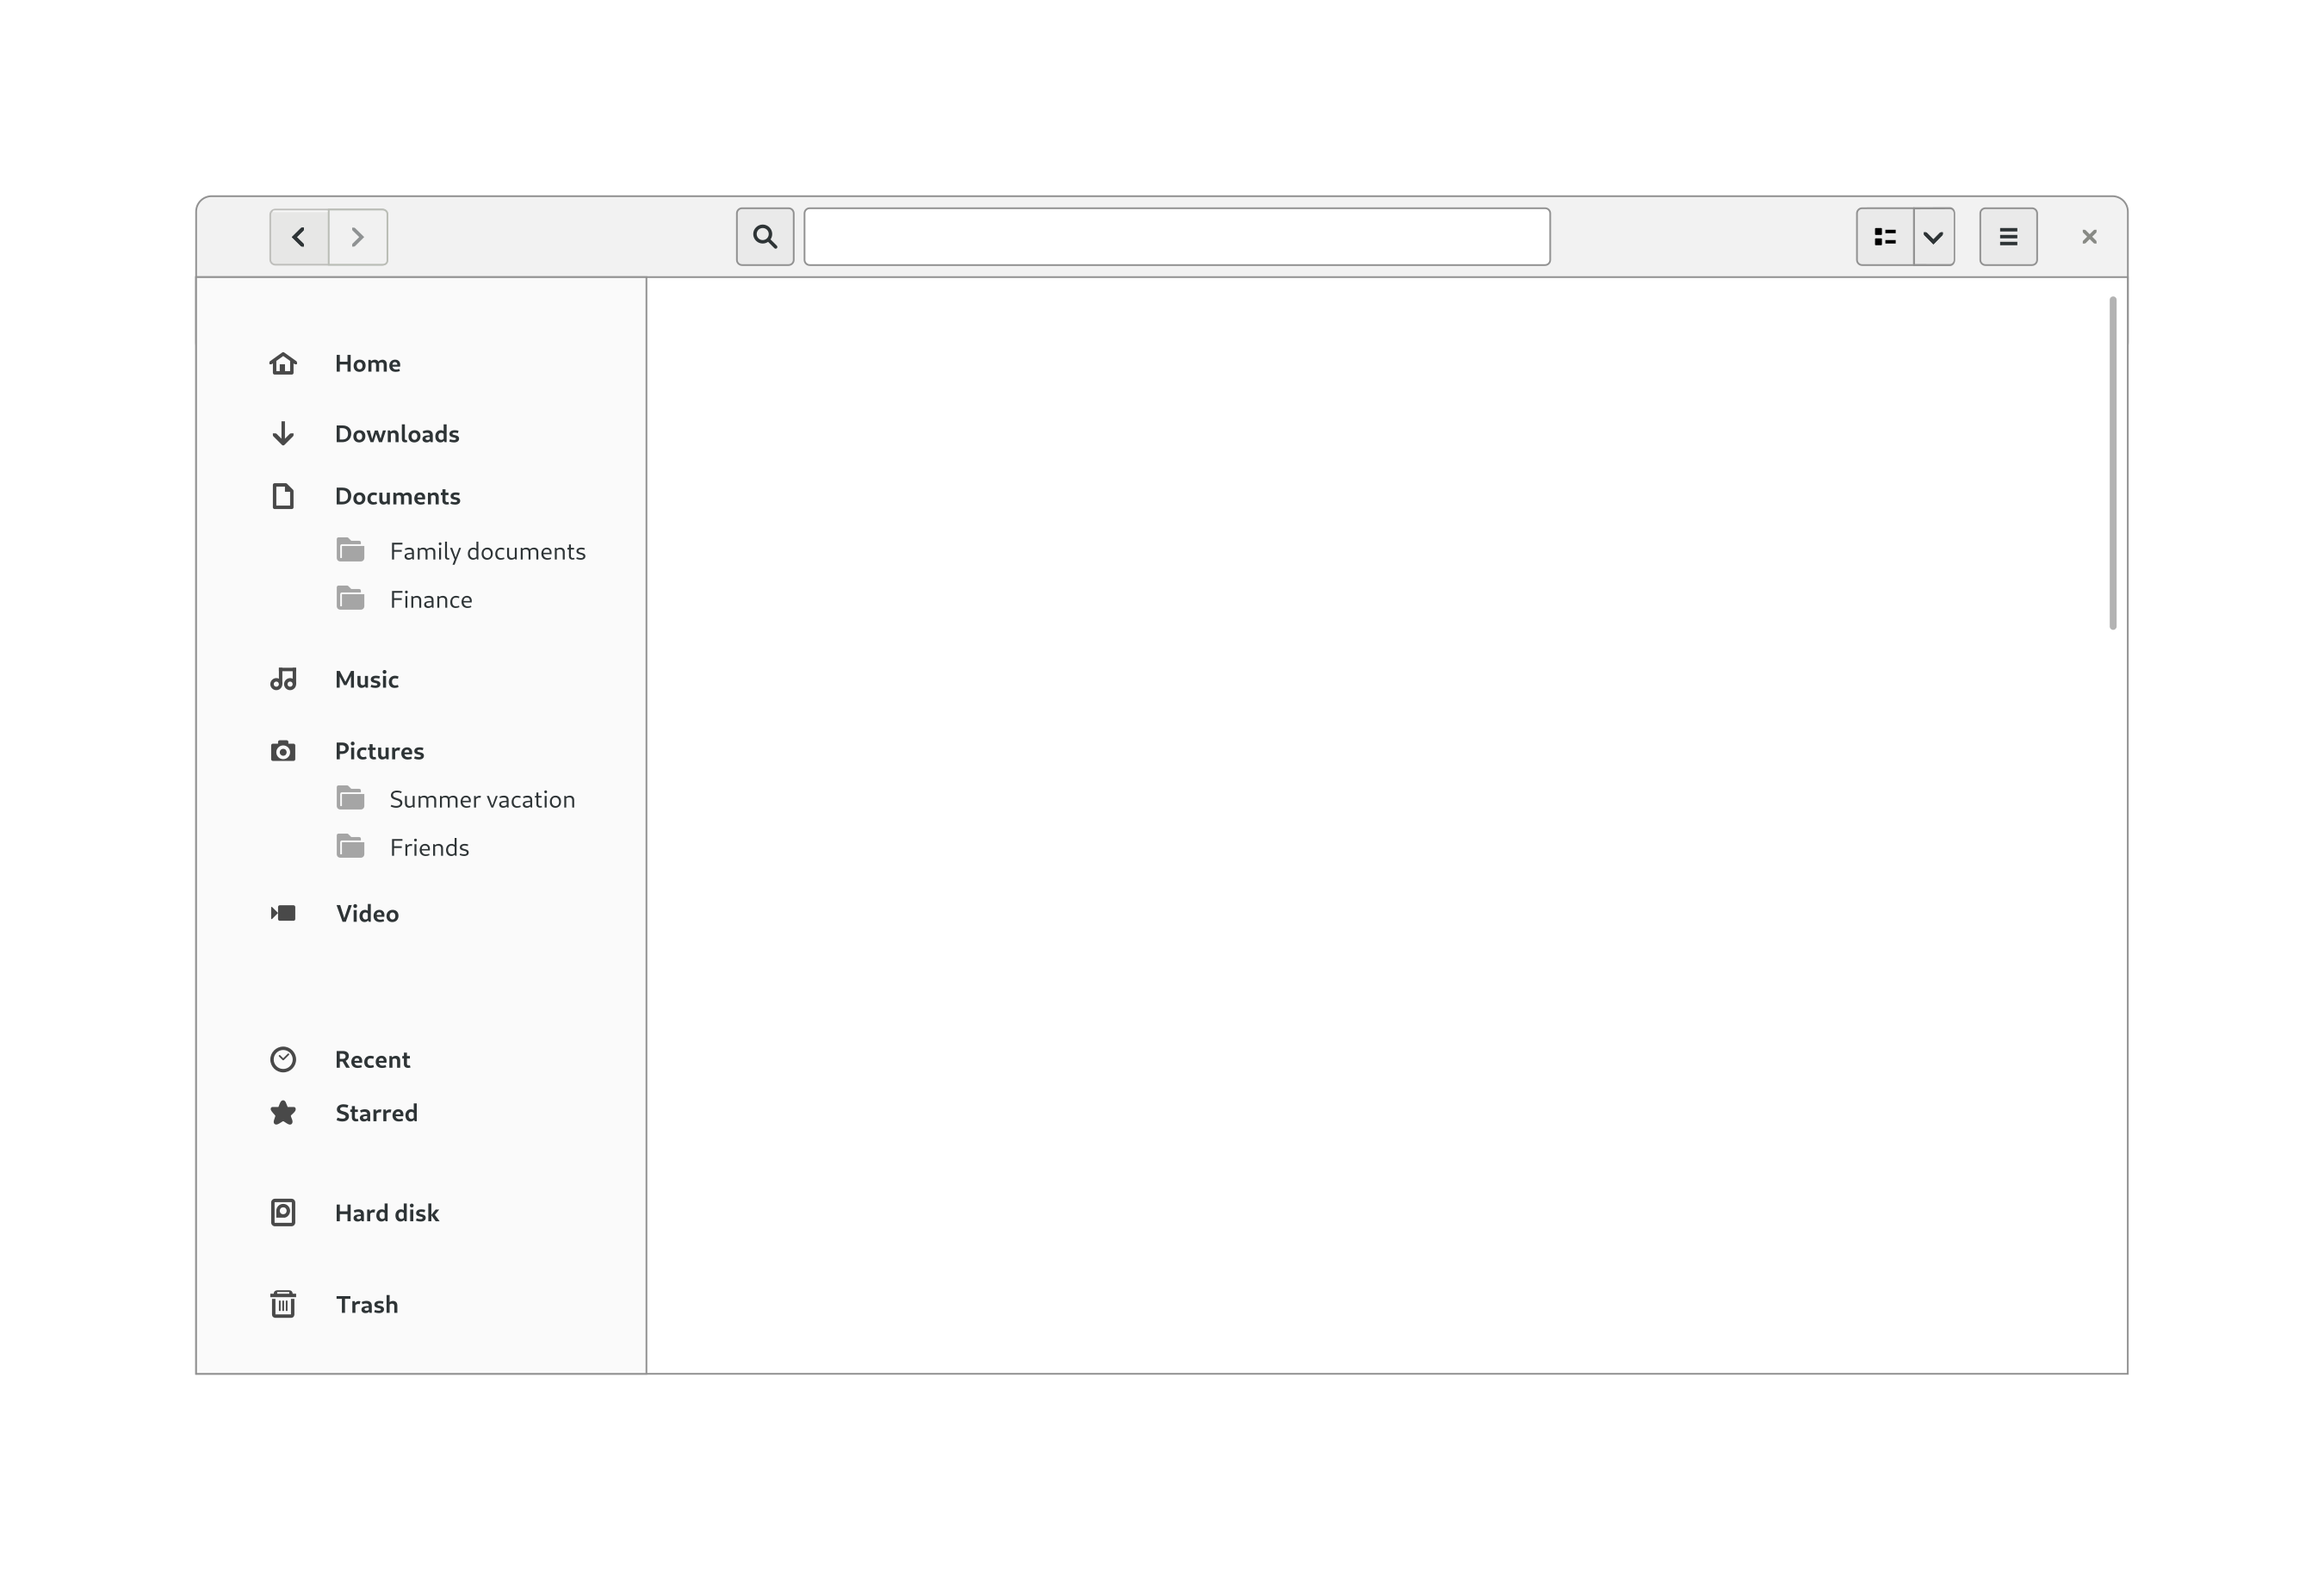Open Pictures in sidebar

tap(379, 751)
